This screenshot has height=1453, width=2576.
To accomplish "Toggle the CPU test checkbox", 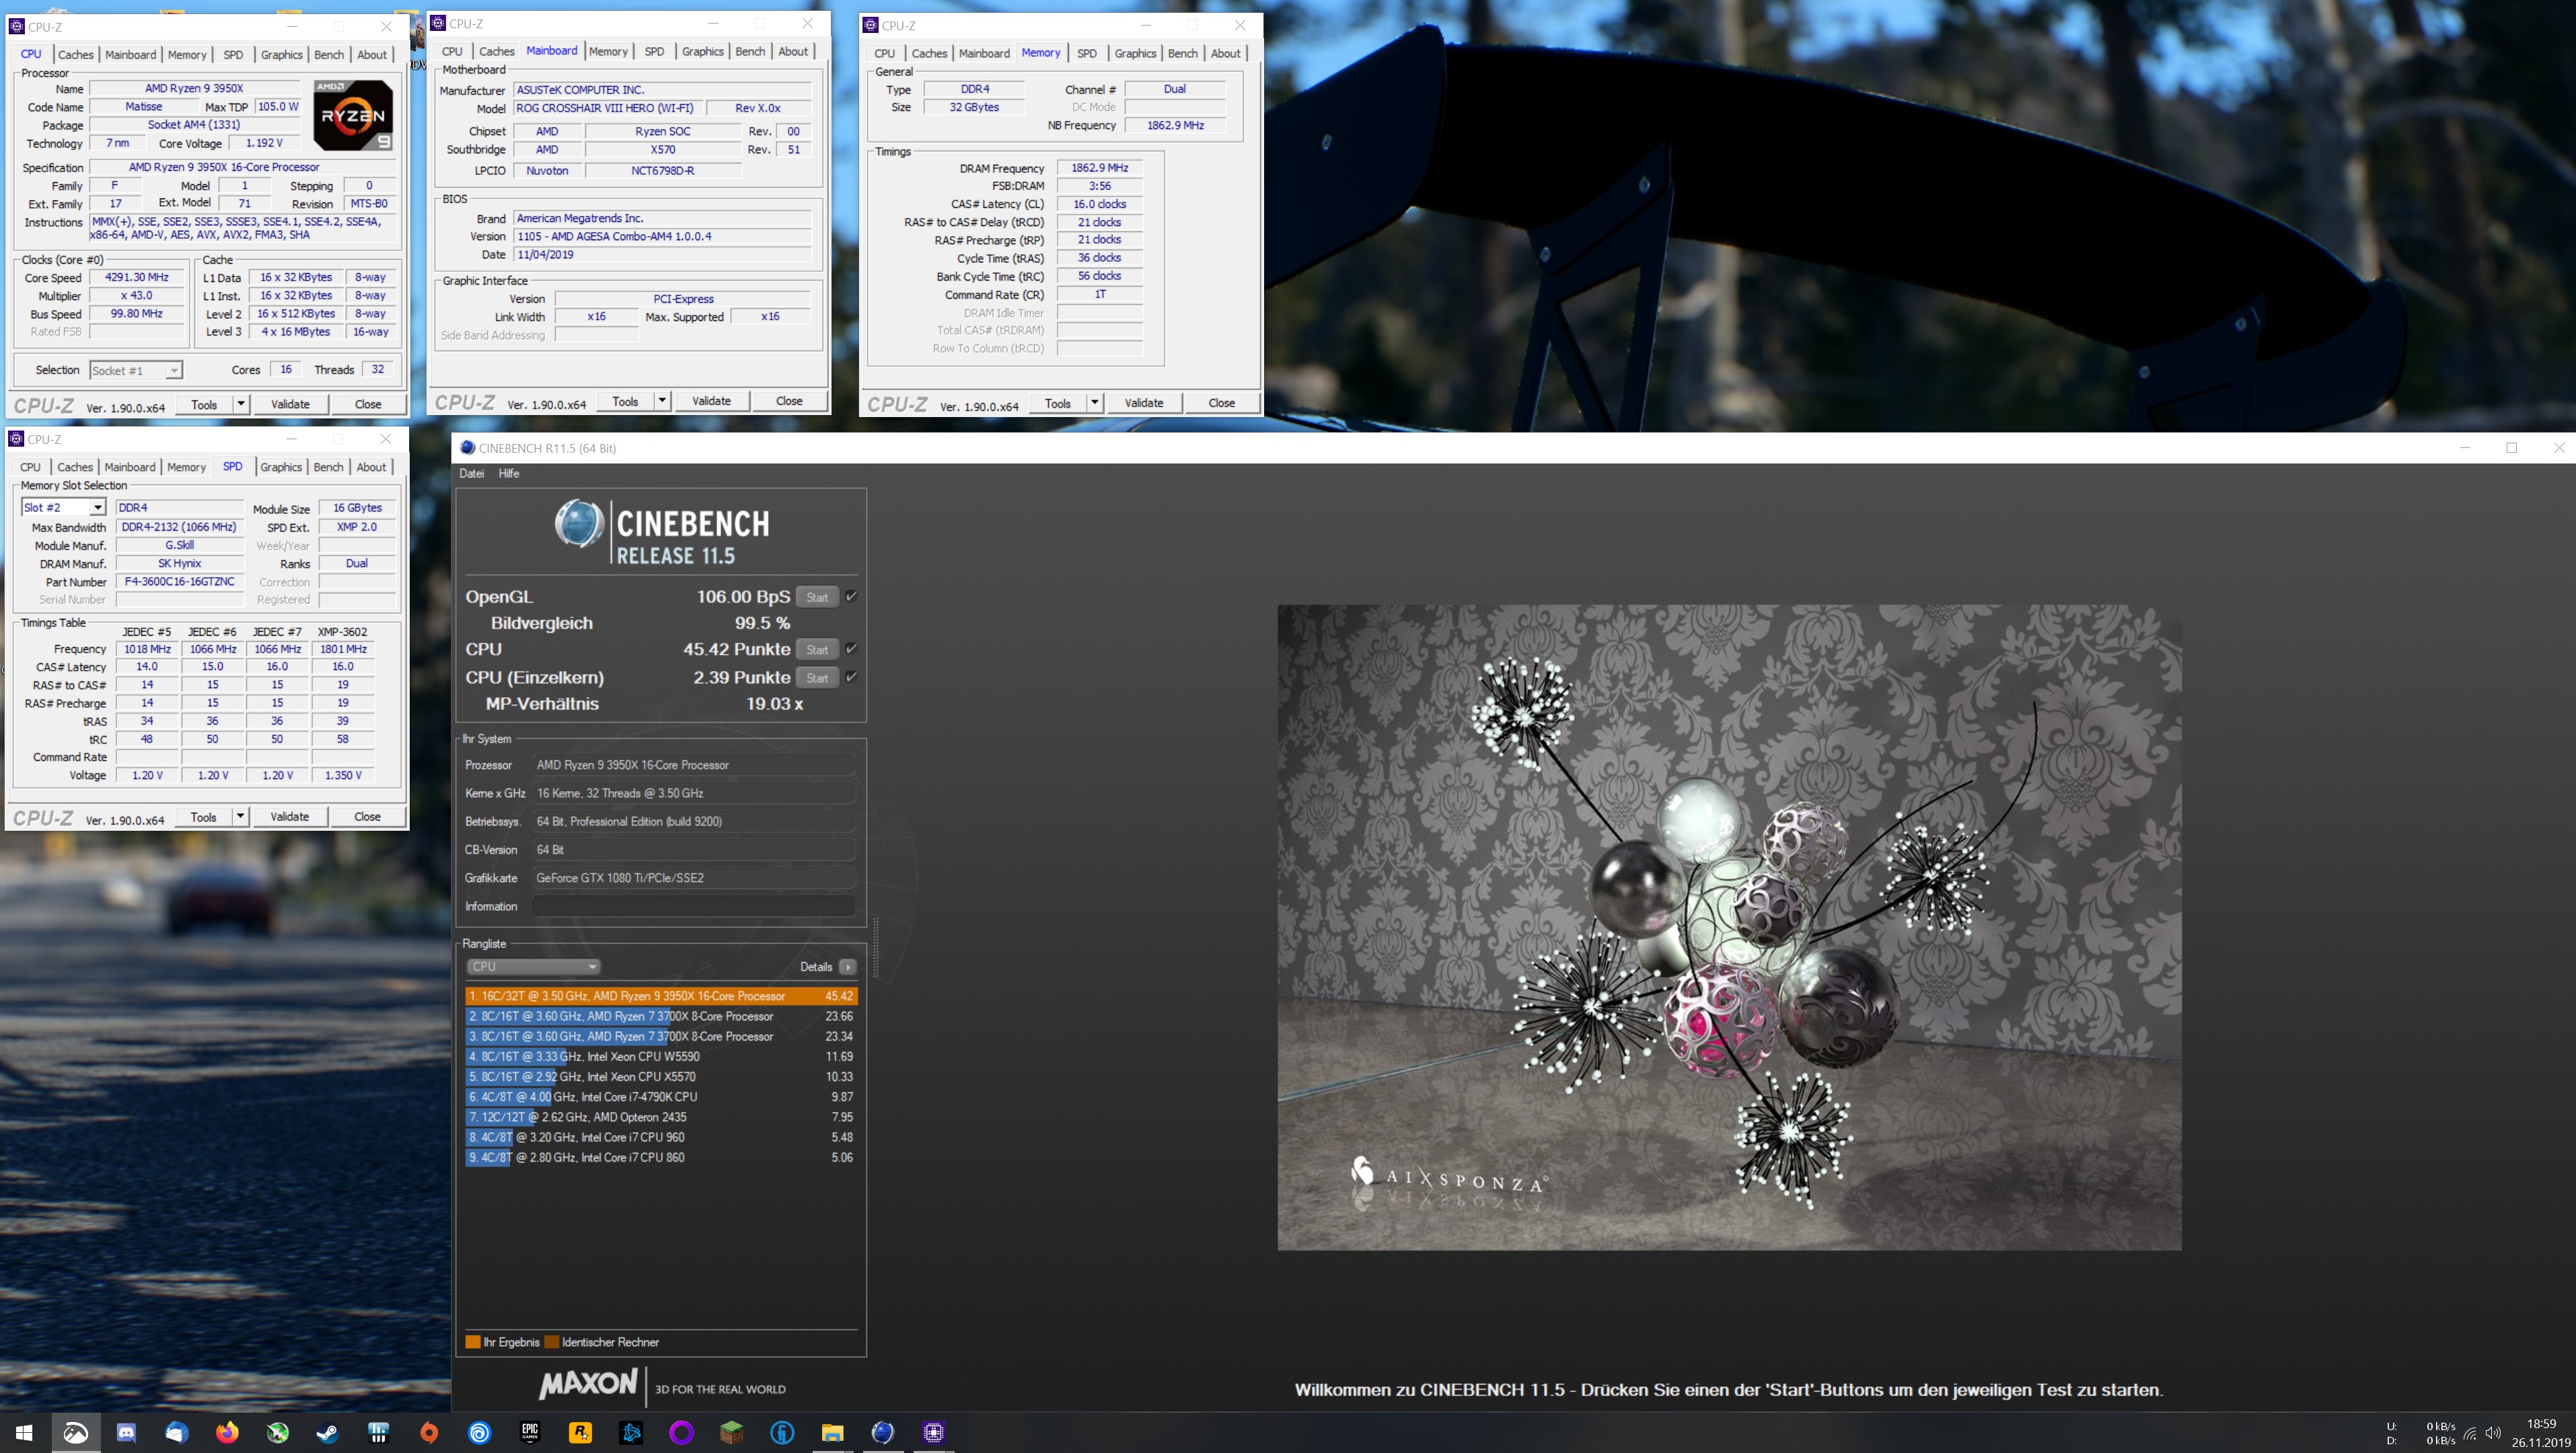I will click(851, 649).
